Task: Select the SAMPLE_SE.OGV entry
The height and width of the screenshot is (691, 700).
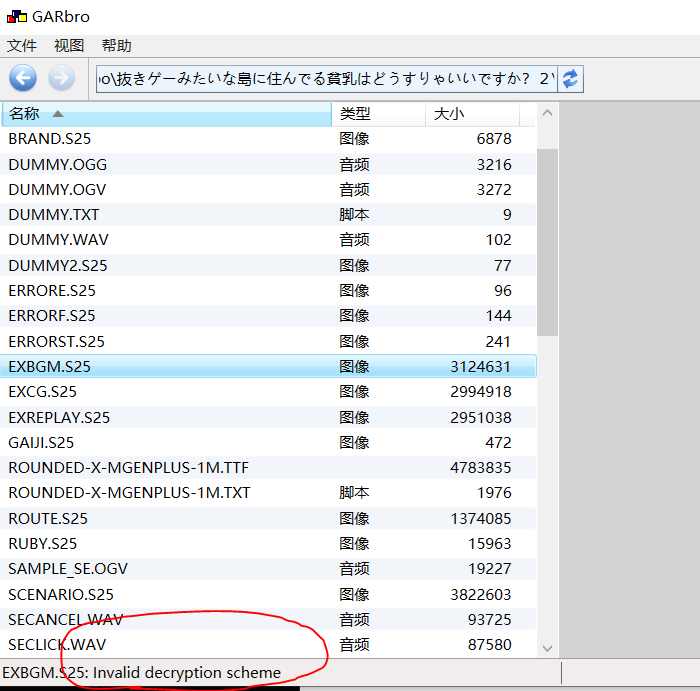Action: pyautogui.click(x=67, y=569)
